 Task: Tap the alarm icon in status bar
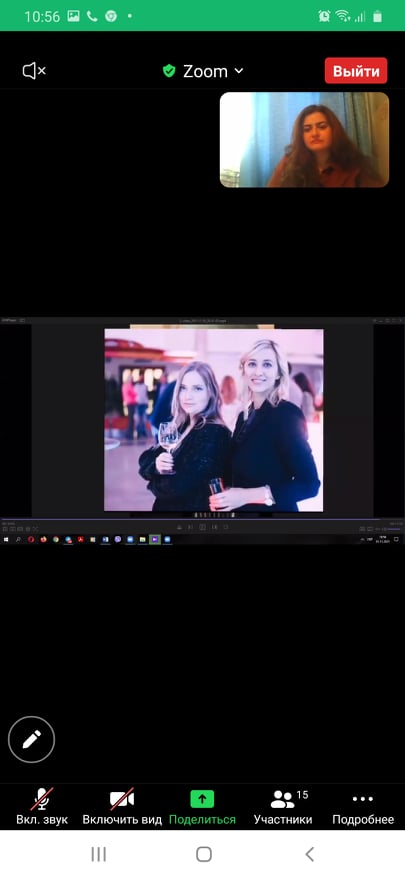pyautogui.click(x=324, y=16)
